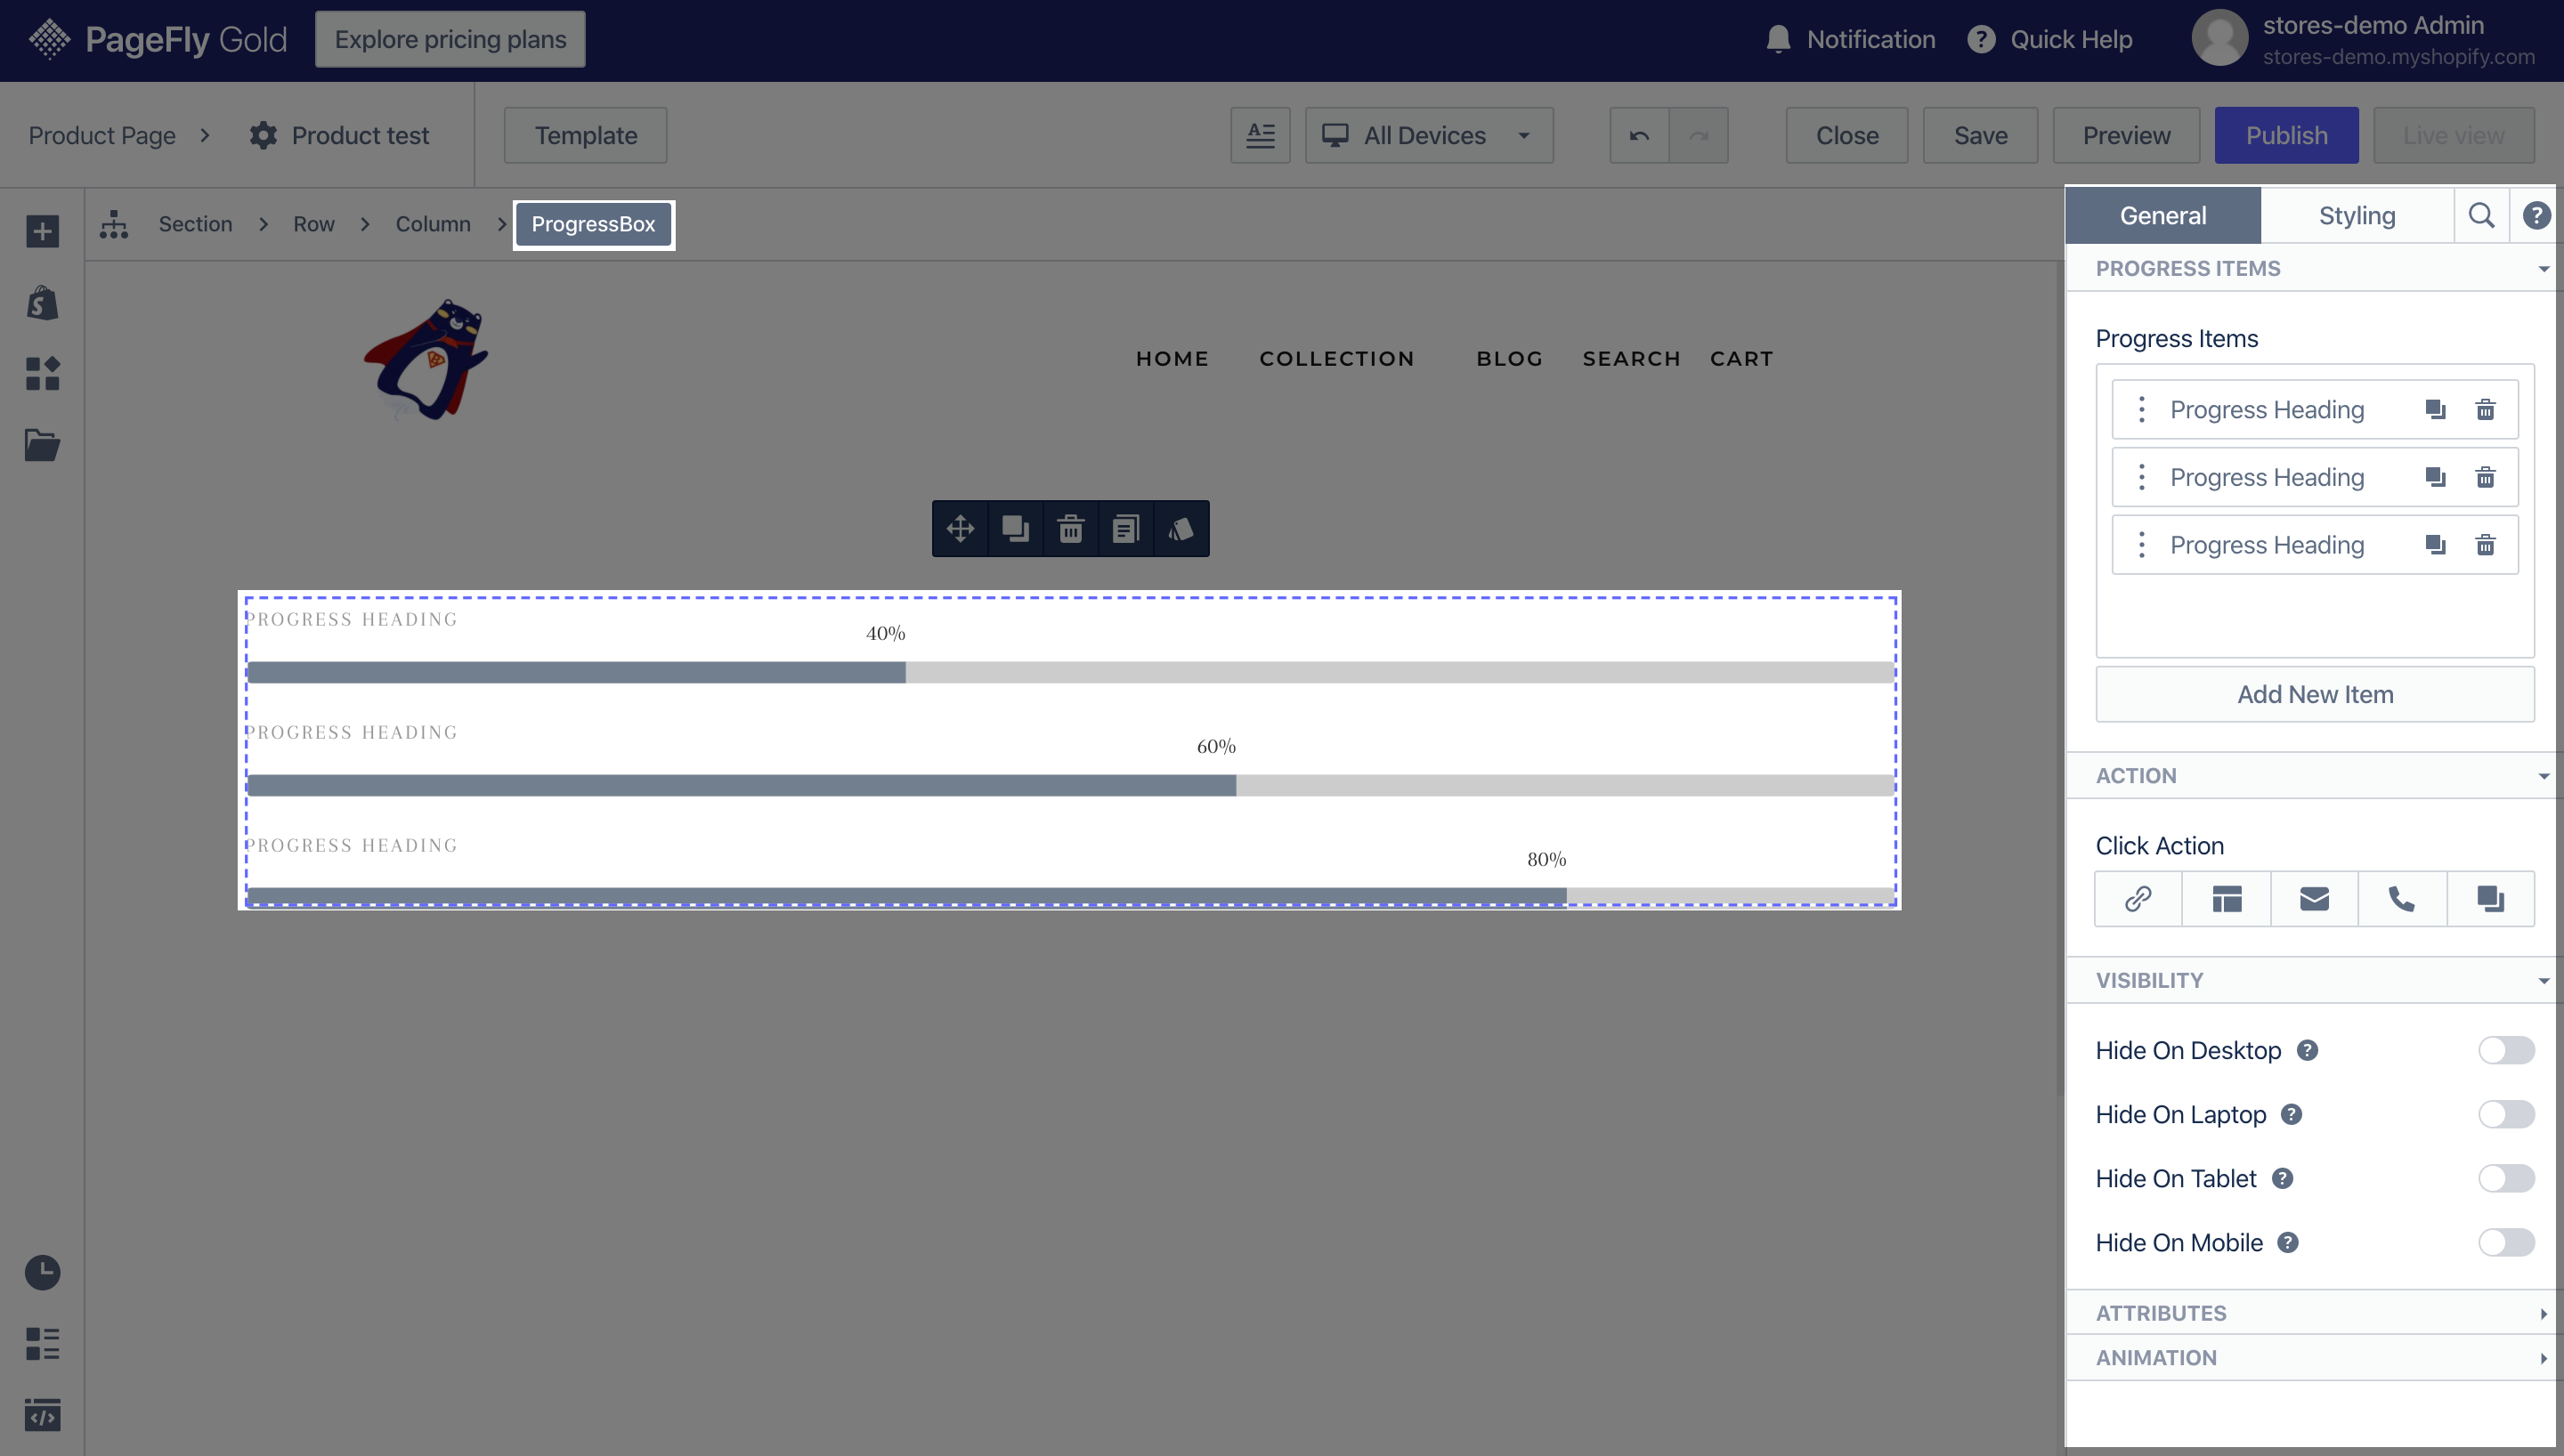Select ProgressBox in the breadcrumb
2564x1456 pixels.
593,224
